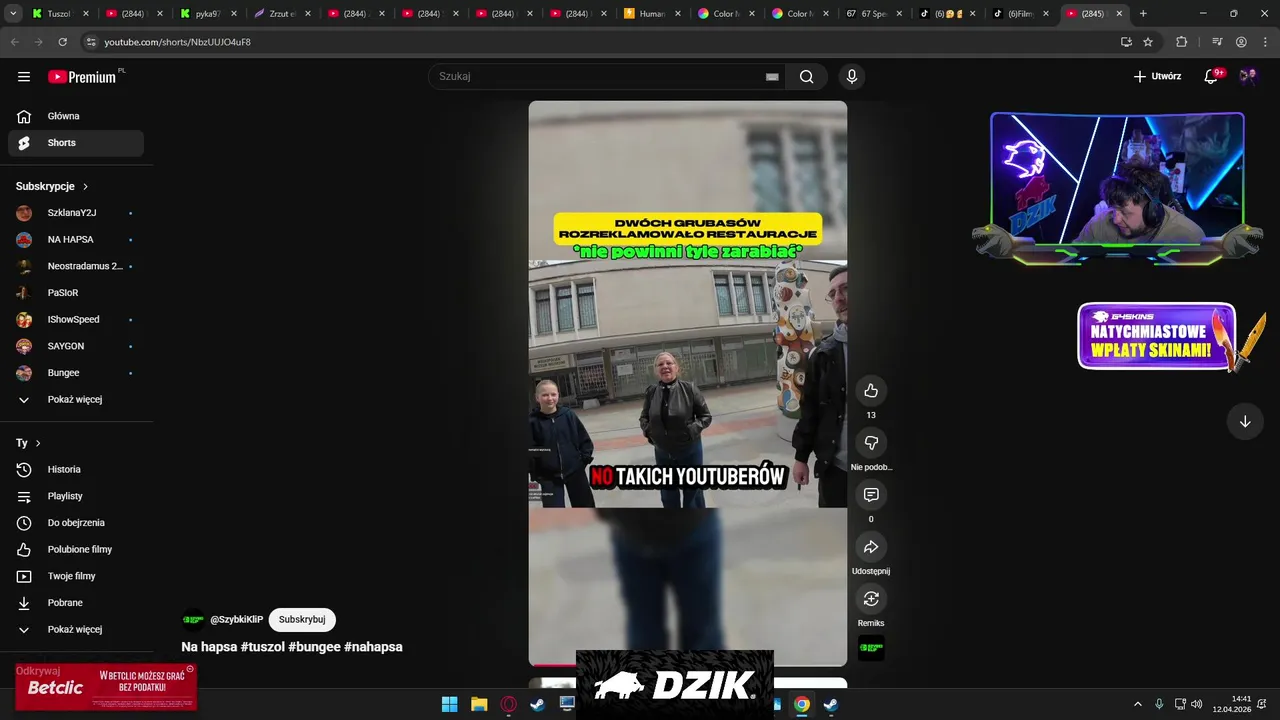This screenshot has height=720, width=1280.
Task: Switch to the Zrzut browser tab
Action: tap(282, 14)
